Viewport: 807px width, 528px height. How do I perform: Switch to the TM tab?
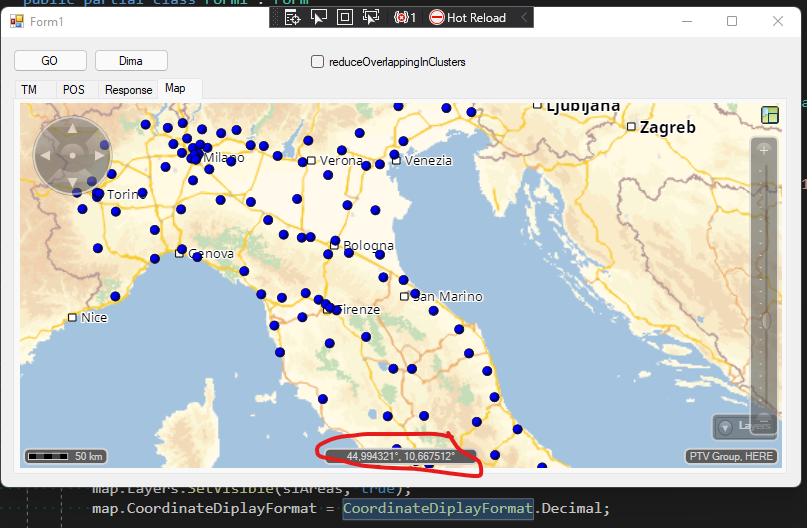point(29,89)
